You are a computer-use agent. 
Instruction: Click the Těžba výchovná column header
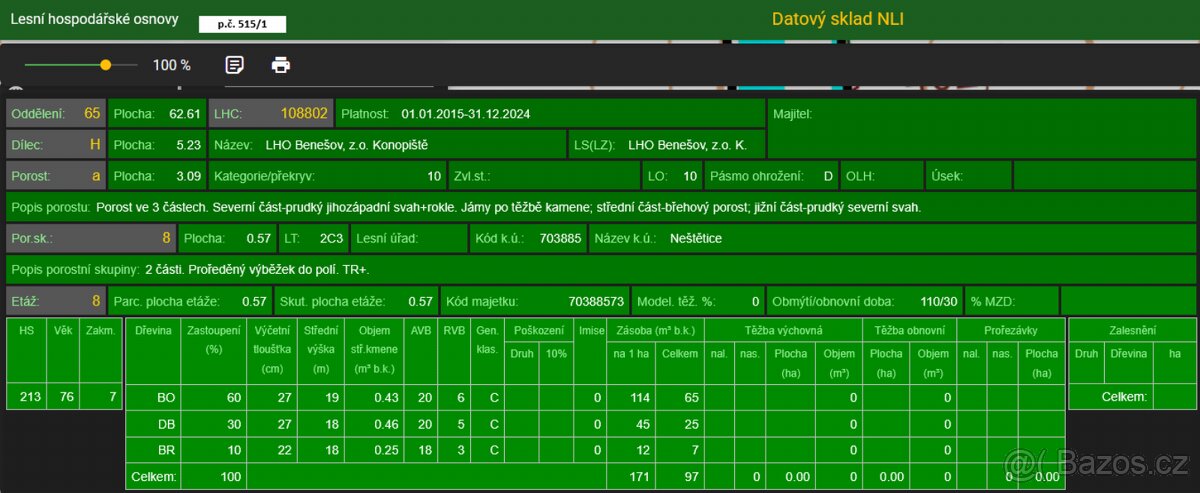pyautogui.click(x=783, y=330)
